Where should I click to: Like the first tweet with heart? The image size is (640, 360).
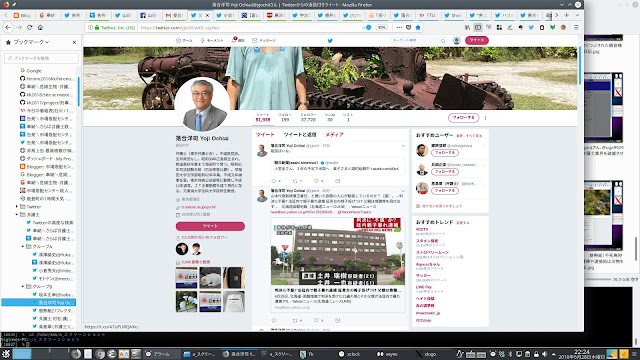(316, 181)
